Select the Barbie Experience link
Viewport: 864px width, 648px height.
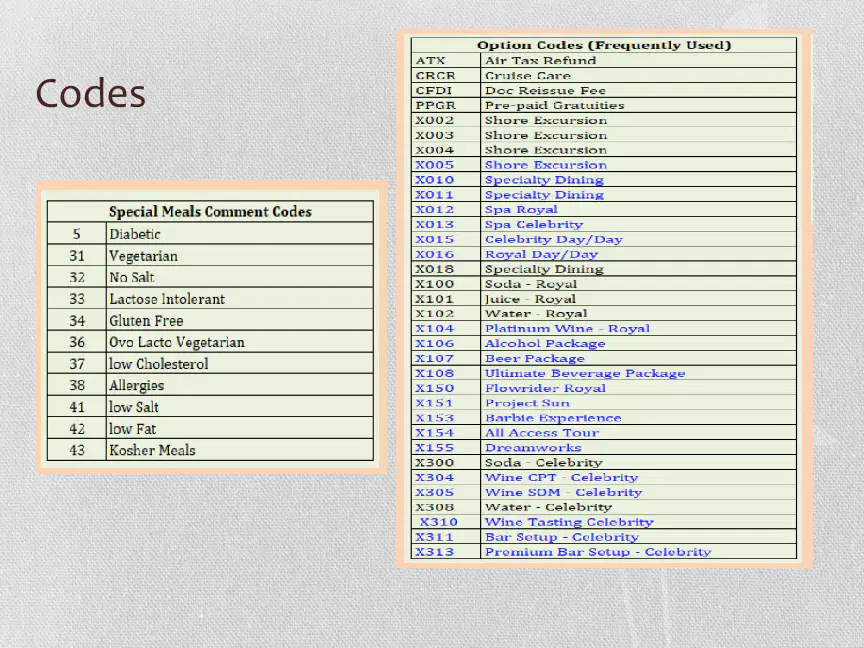[553, 418]
